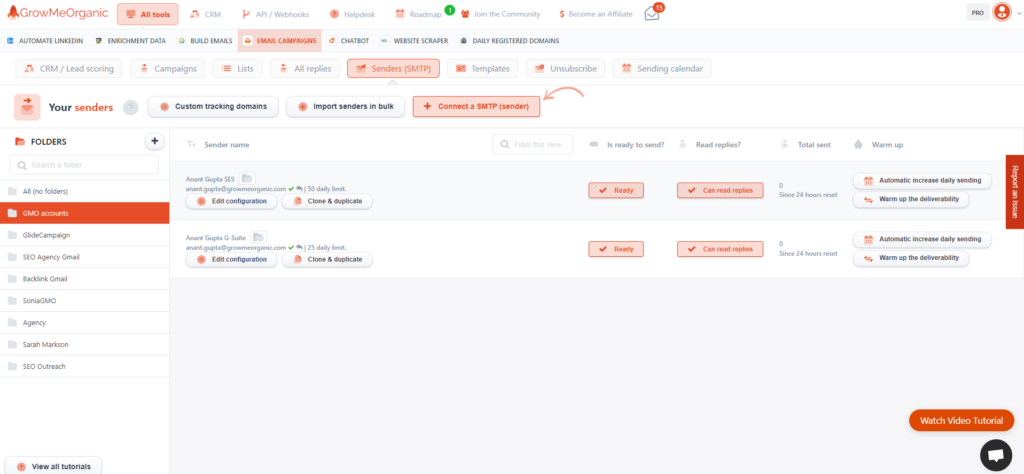The width and height of the screenshot is (1024, 474).
Task: Open API / Webhooks page
Action: coord(275,14)
